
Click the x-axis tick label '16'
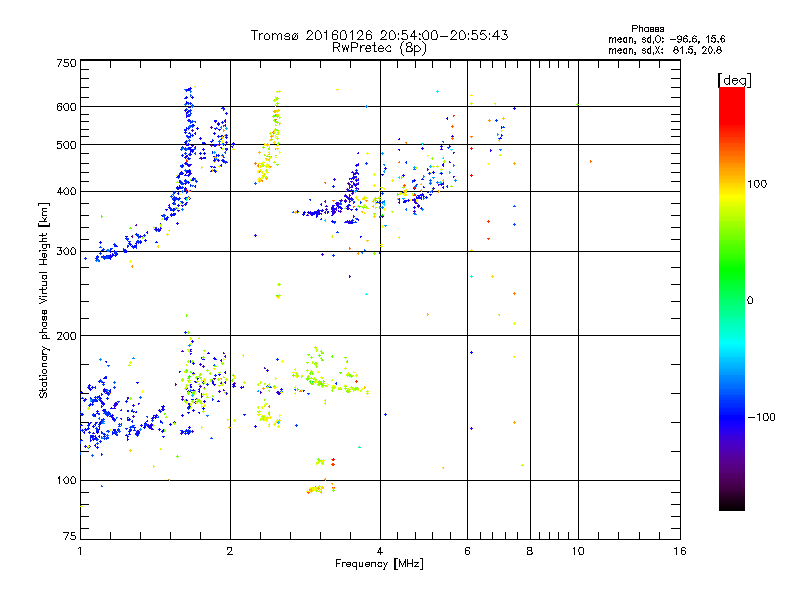(x=680, y=551)
